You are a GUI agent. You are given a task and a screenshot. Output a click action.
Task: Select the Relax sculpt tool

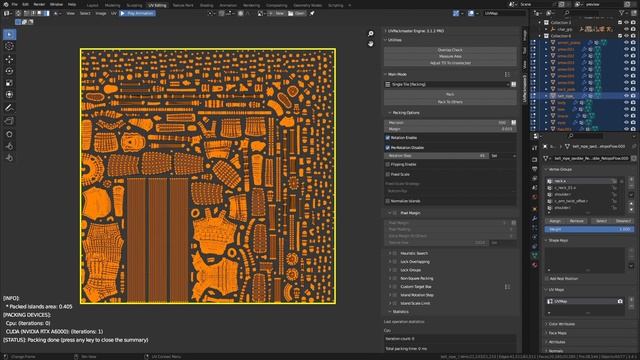[x=9, y=146]
